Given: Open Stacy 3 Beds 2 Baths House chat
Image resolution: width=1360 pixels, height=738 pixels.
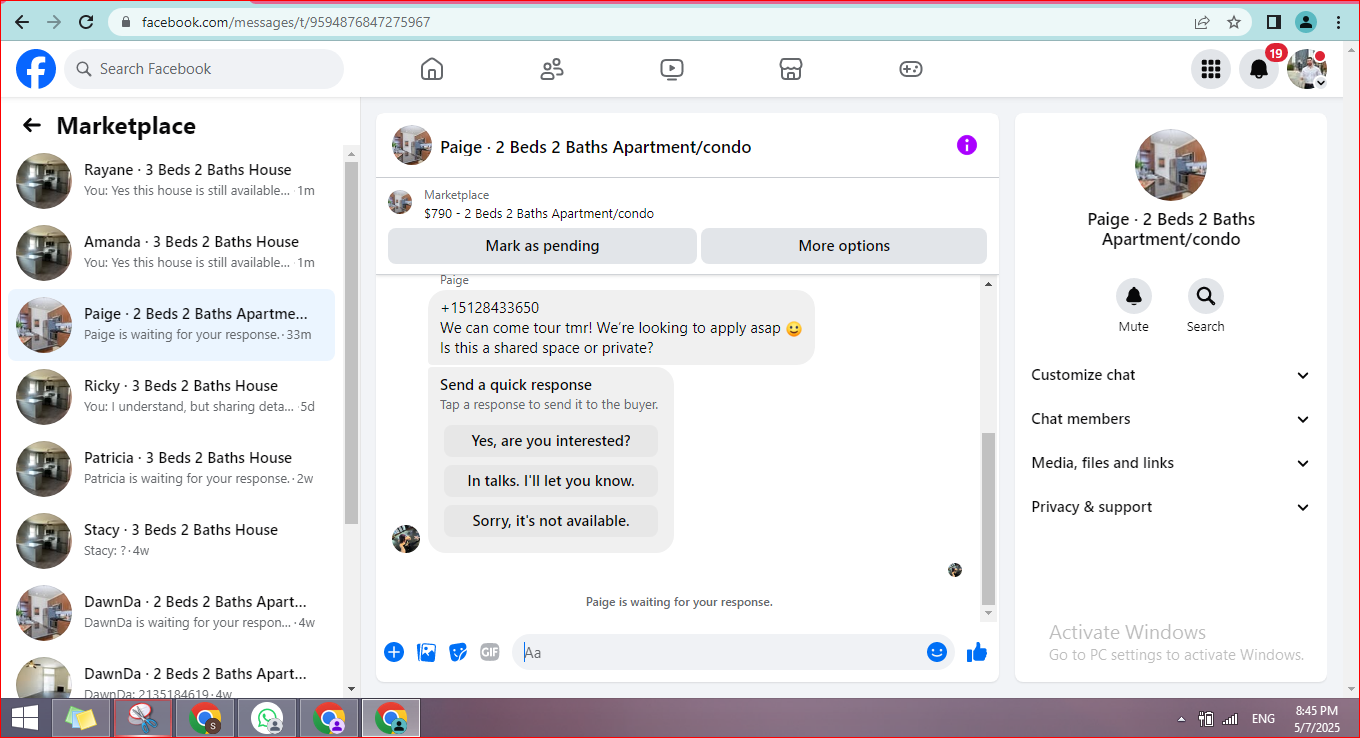Looking at the screenshot, I should pos(172,541).
